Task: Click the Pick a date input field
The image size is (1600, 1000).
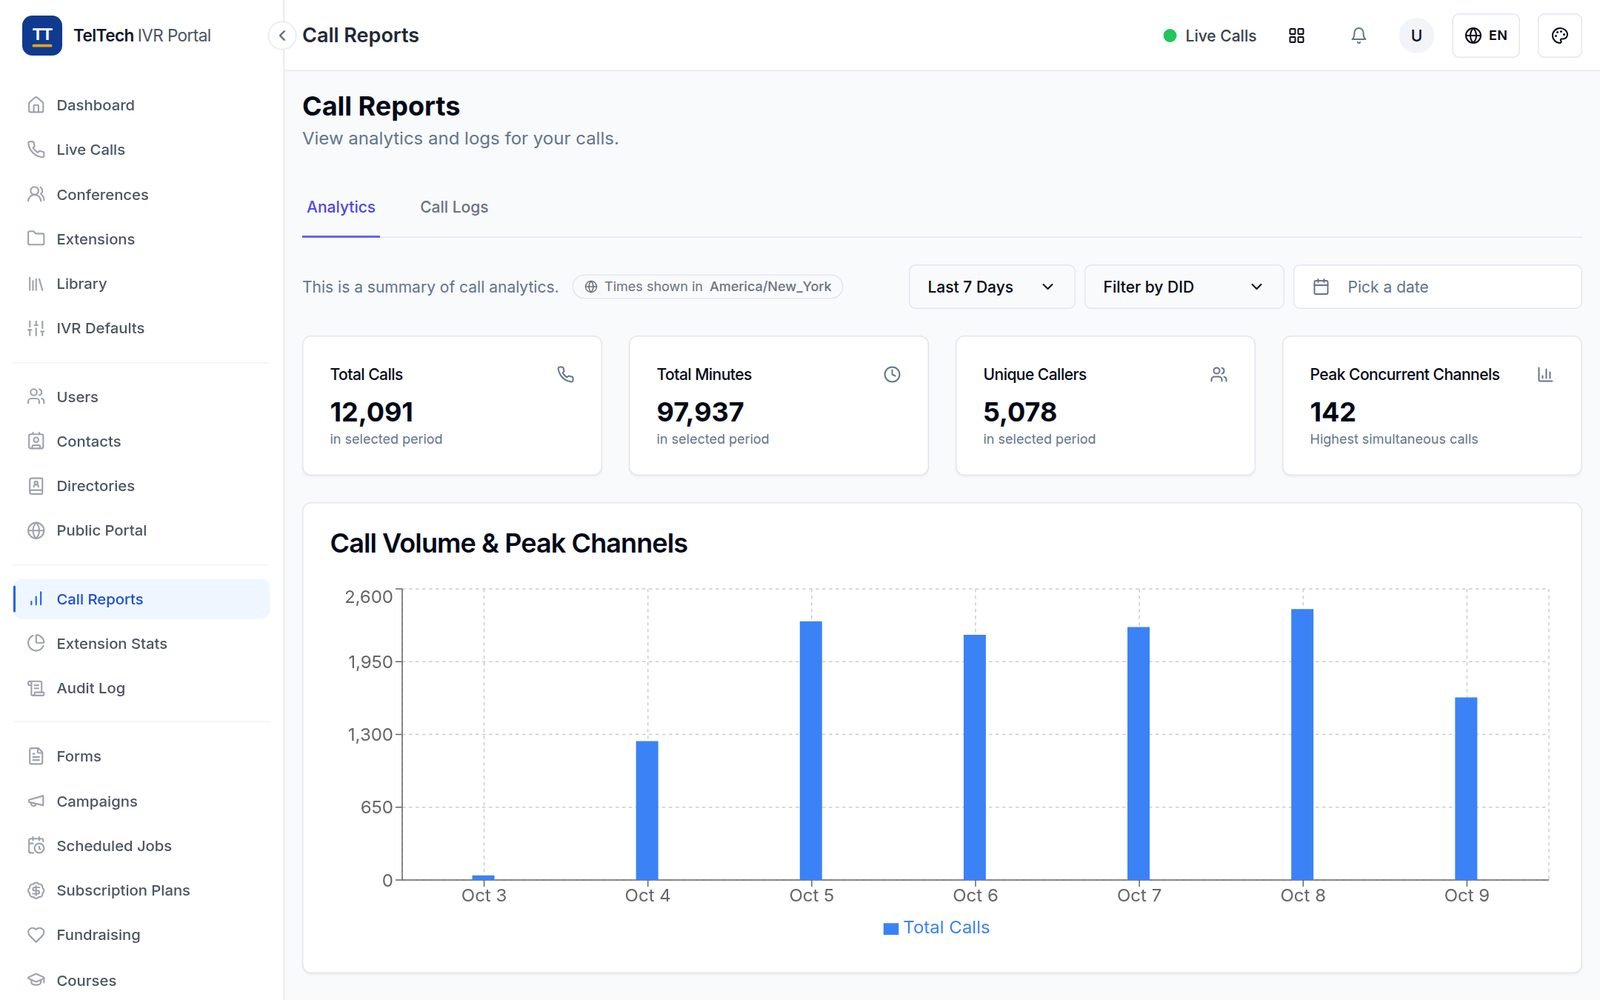Action: (x=1437, y=287)
